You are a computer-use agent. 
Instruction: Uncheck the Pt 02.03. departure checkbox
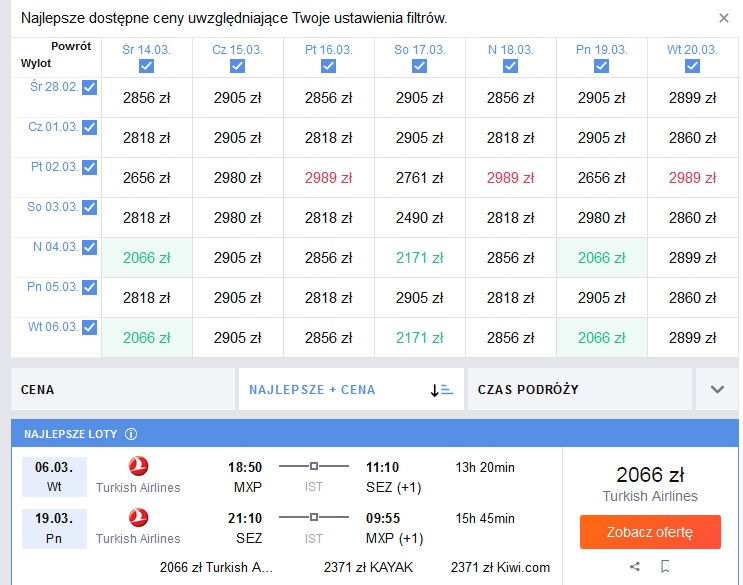coord(90,167)
